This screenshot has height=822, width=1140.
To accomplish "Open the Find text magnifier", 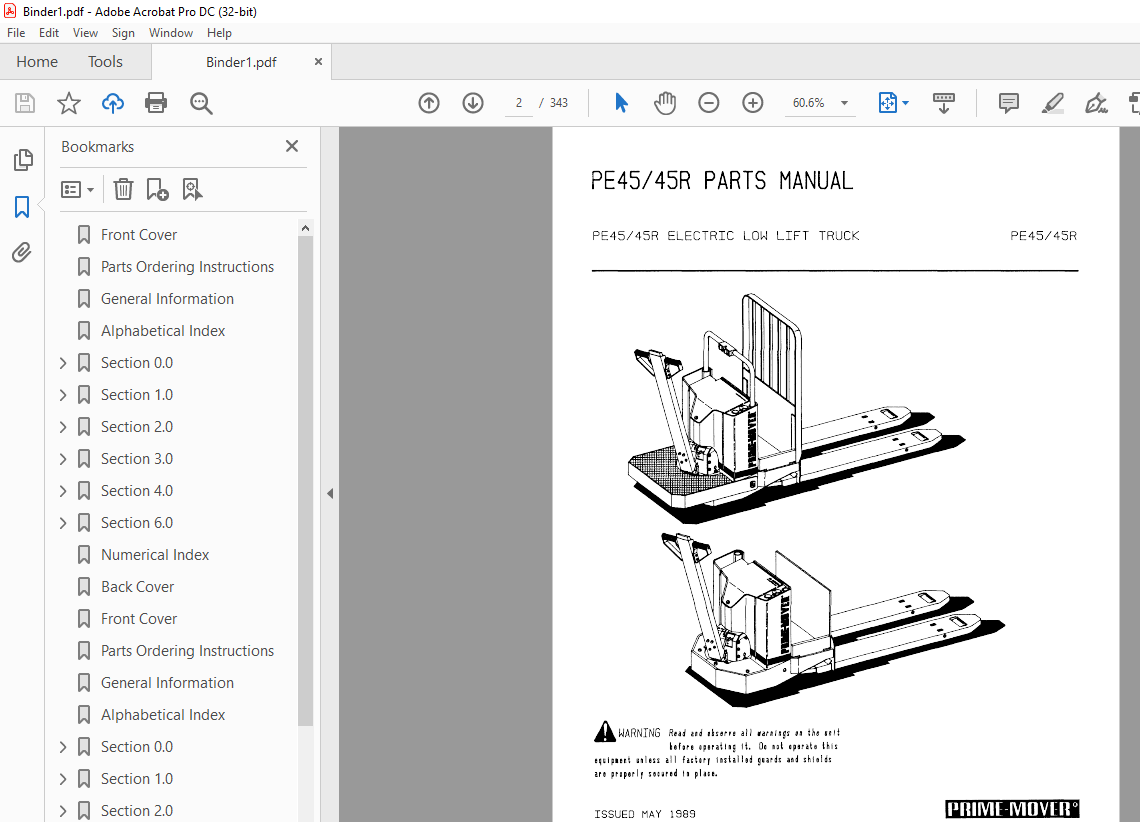I will (201, 103).
